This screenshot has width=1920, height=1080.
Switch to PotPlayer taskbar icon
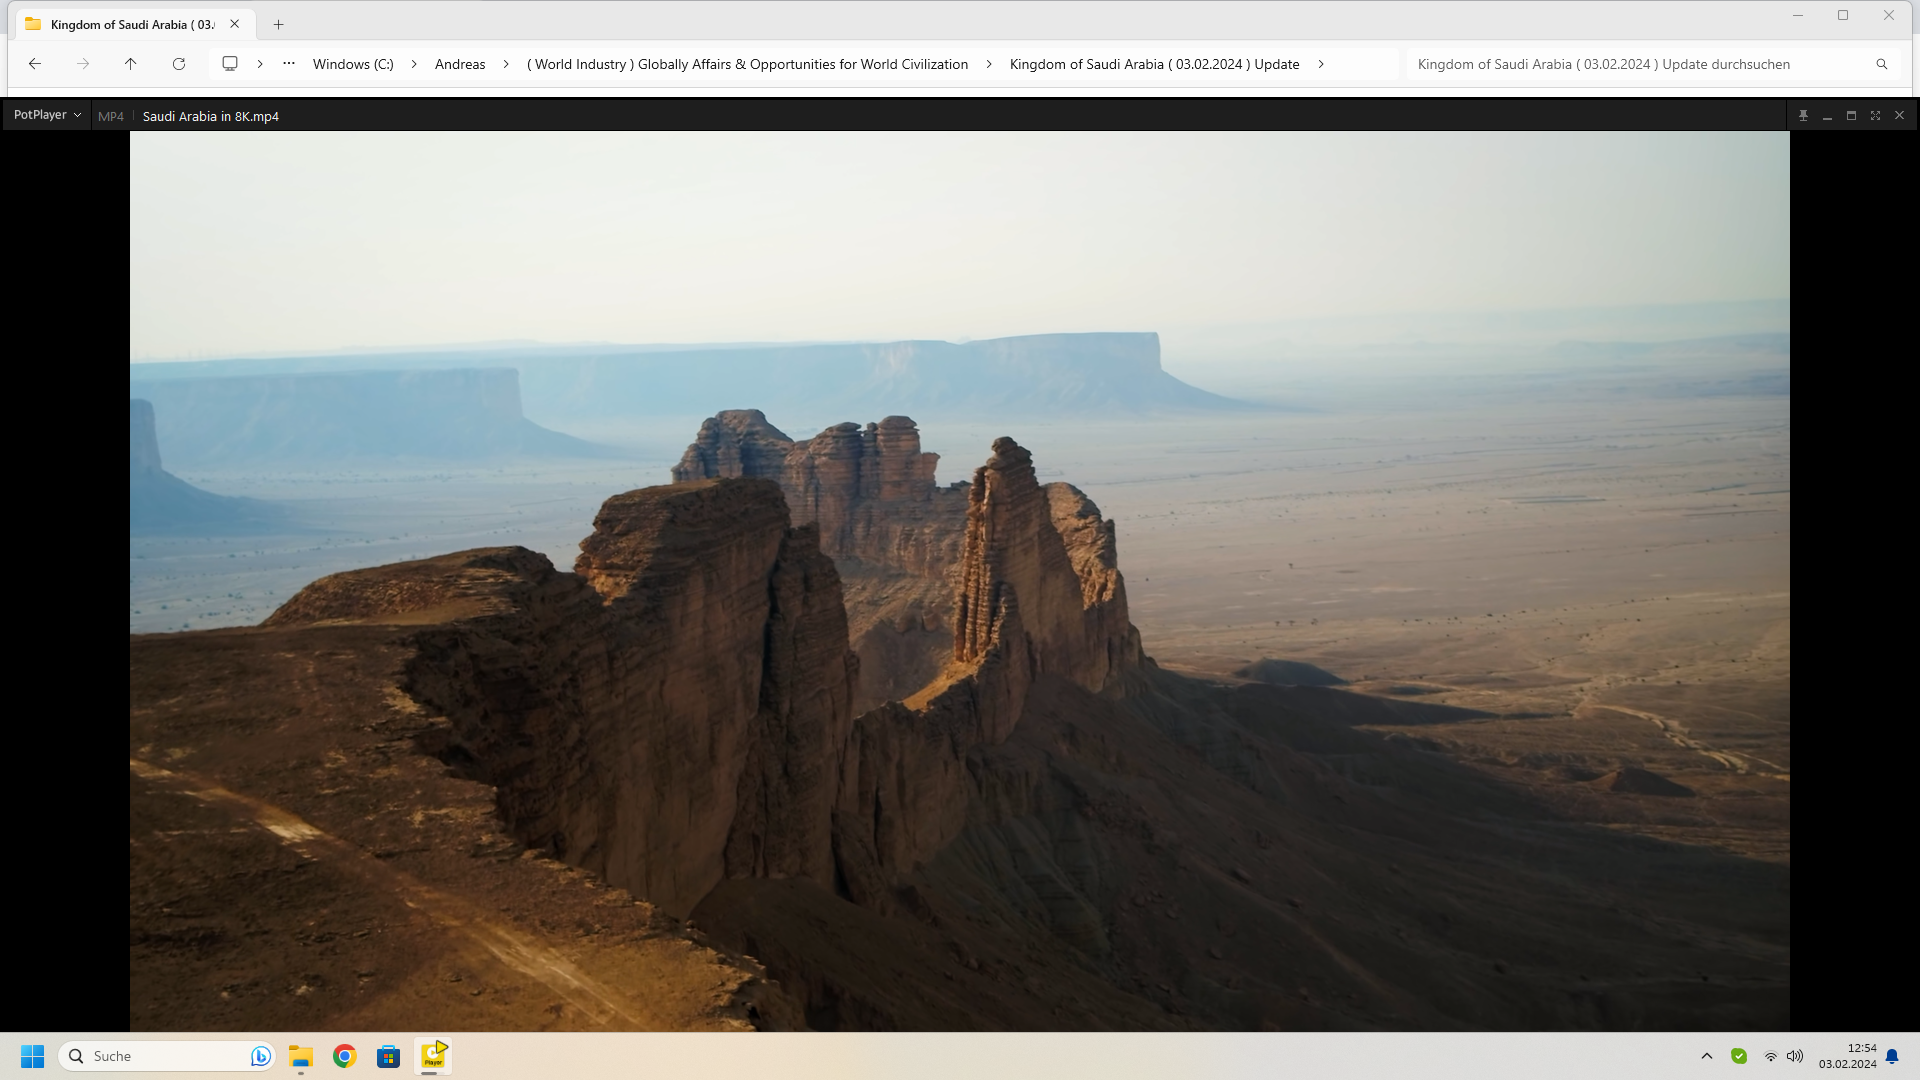tap(433, 1056)
